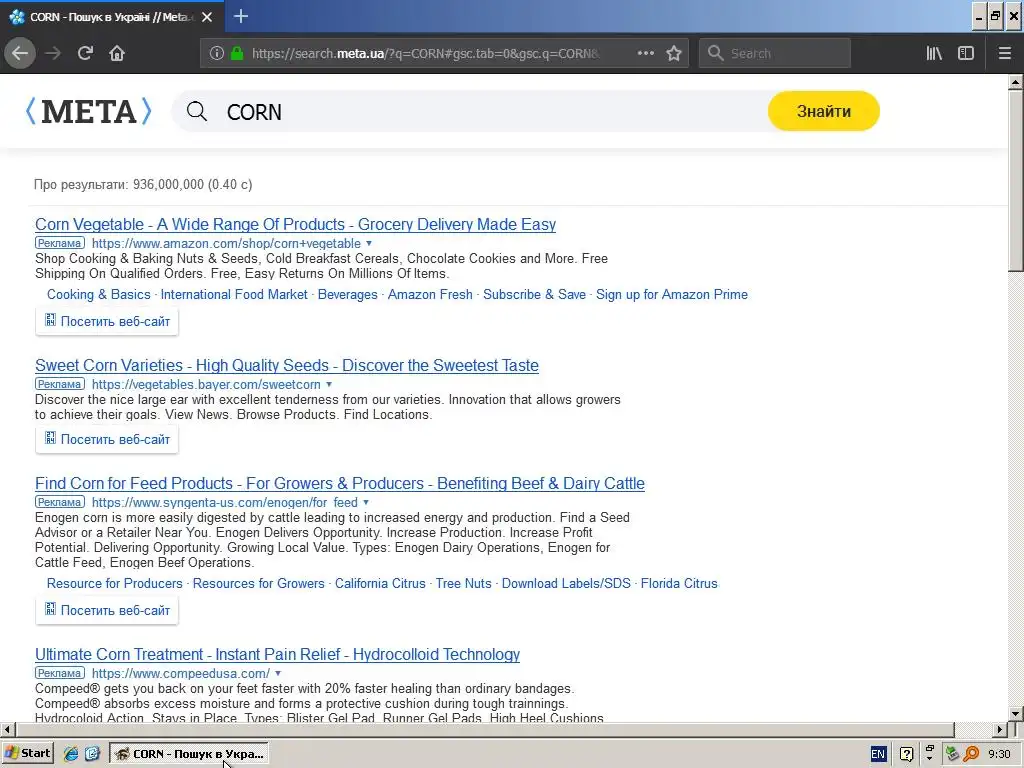Click horizontal scrollbar right arrow

pos(1000,729)
